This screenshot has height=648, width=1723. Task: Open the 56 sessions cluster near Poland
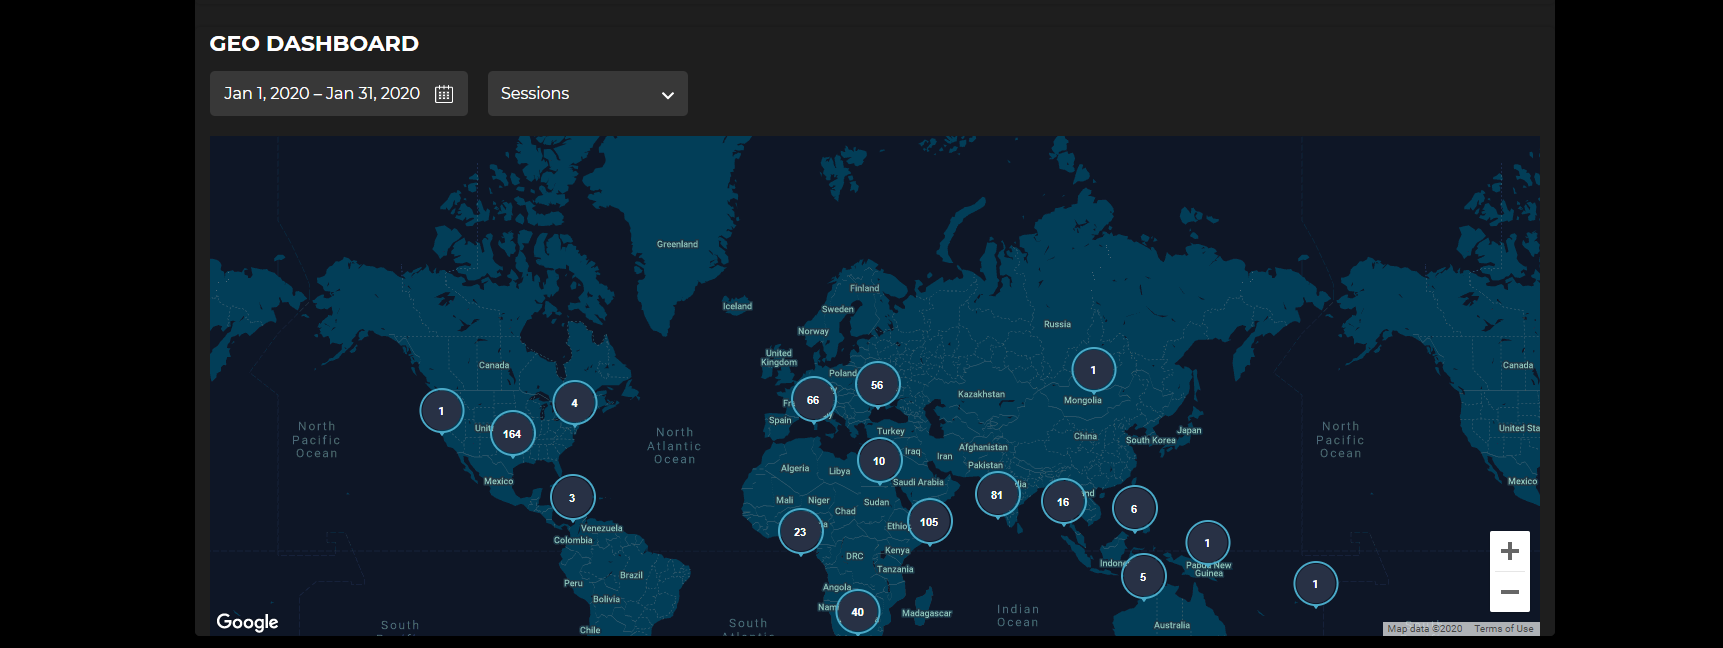tap(877, 385)
